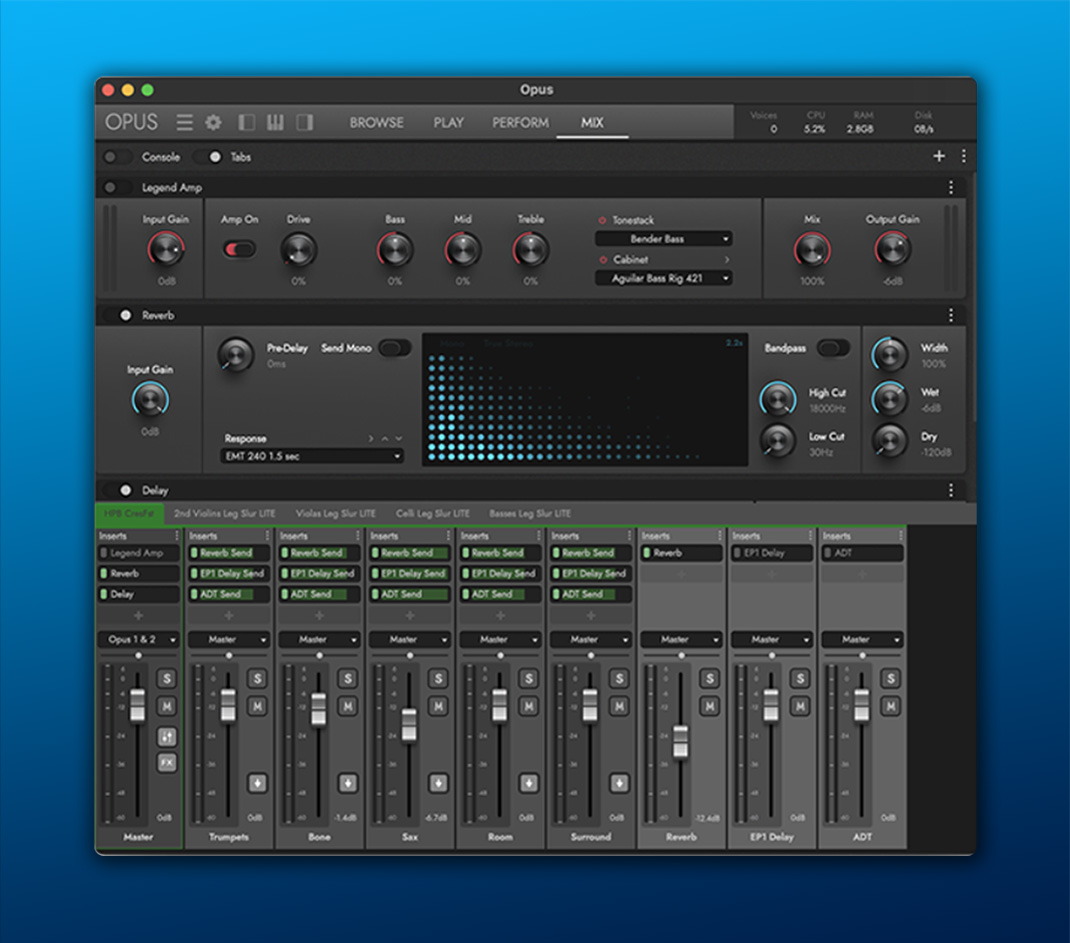Open the Sax Master output dropdown

[x=409, y=639]
